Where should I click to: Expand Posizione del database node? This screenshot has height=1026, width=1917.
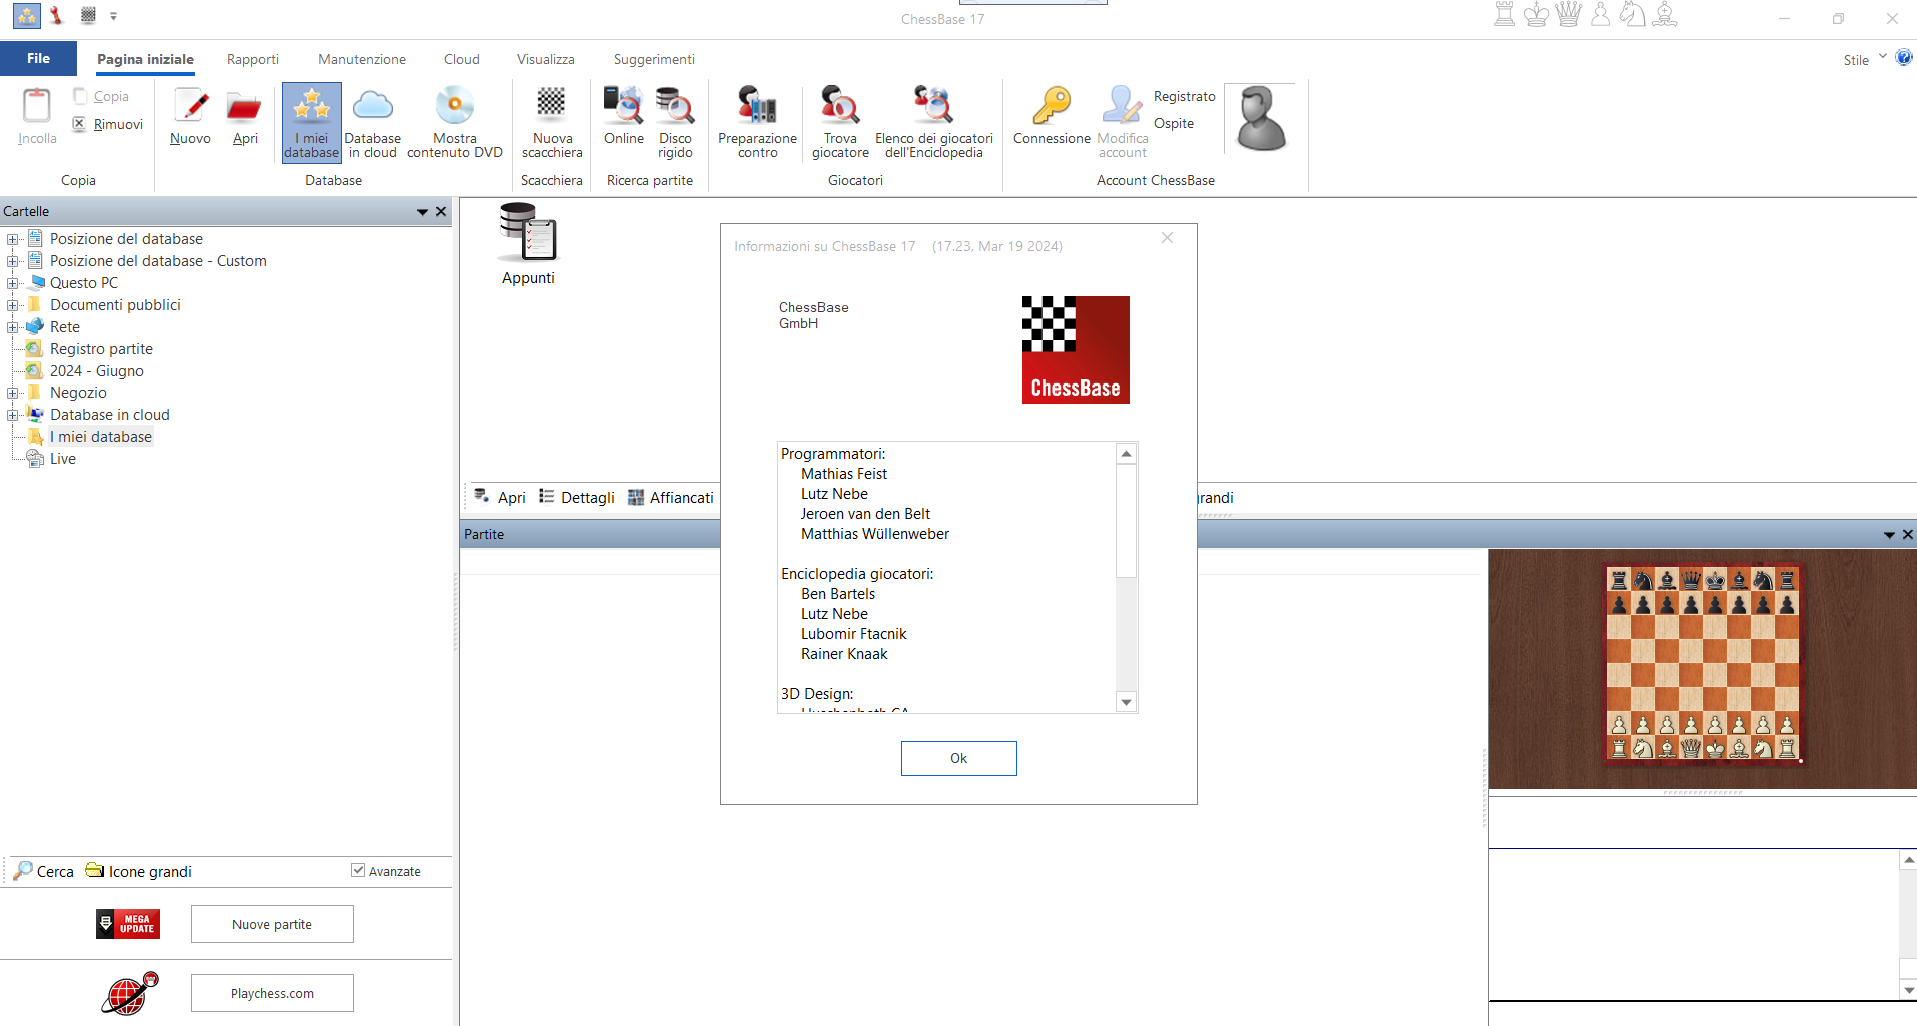pos(13,239)
